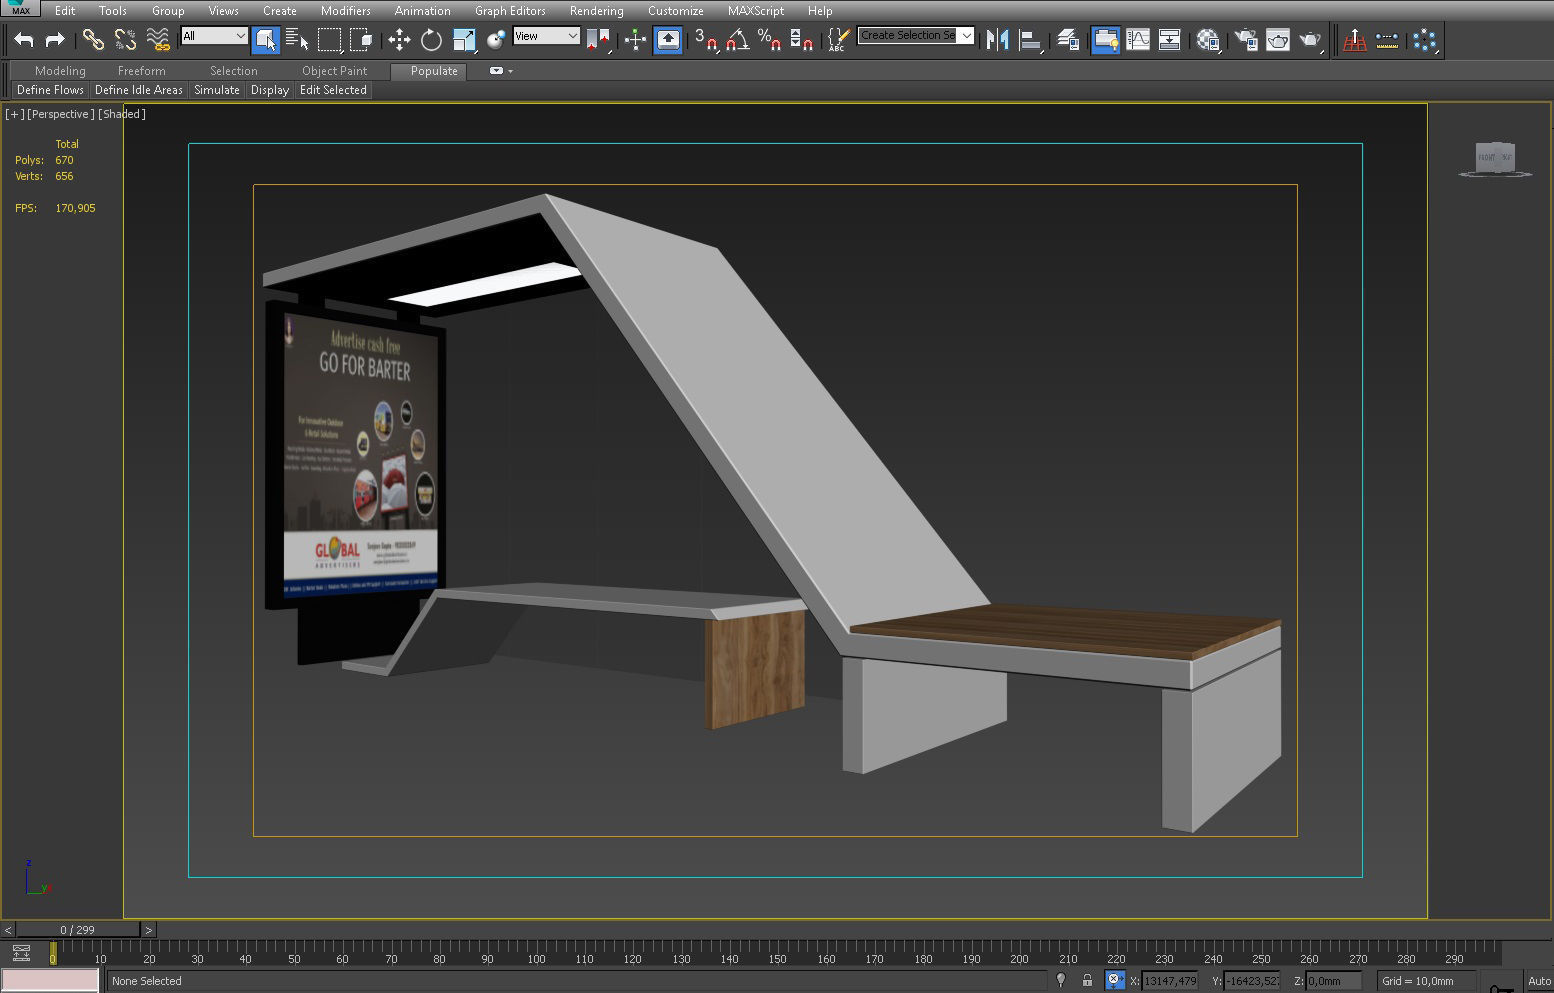Toggle the 3D Snaps icon
1554x993 pixels.
706,40
